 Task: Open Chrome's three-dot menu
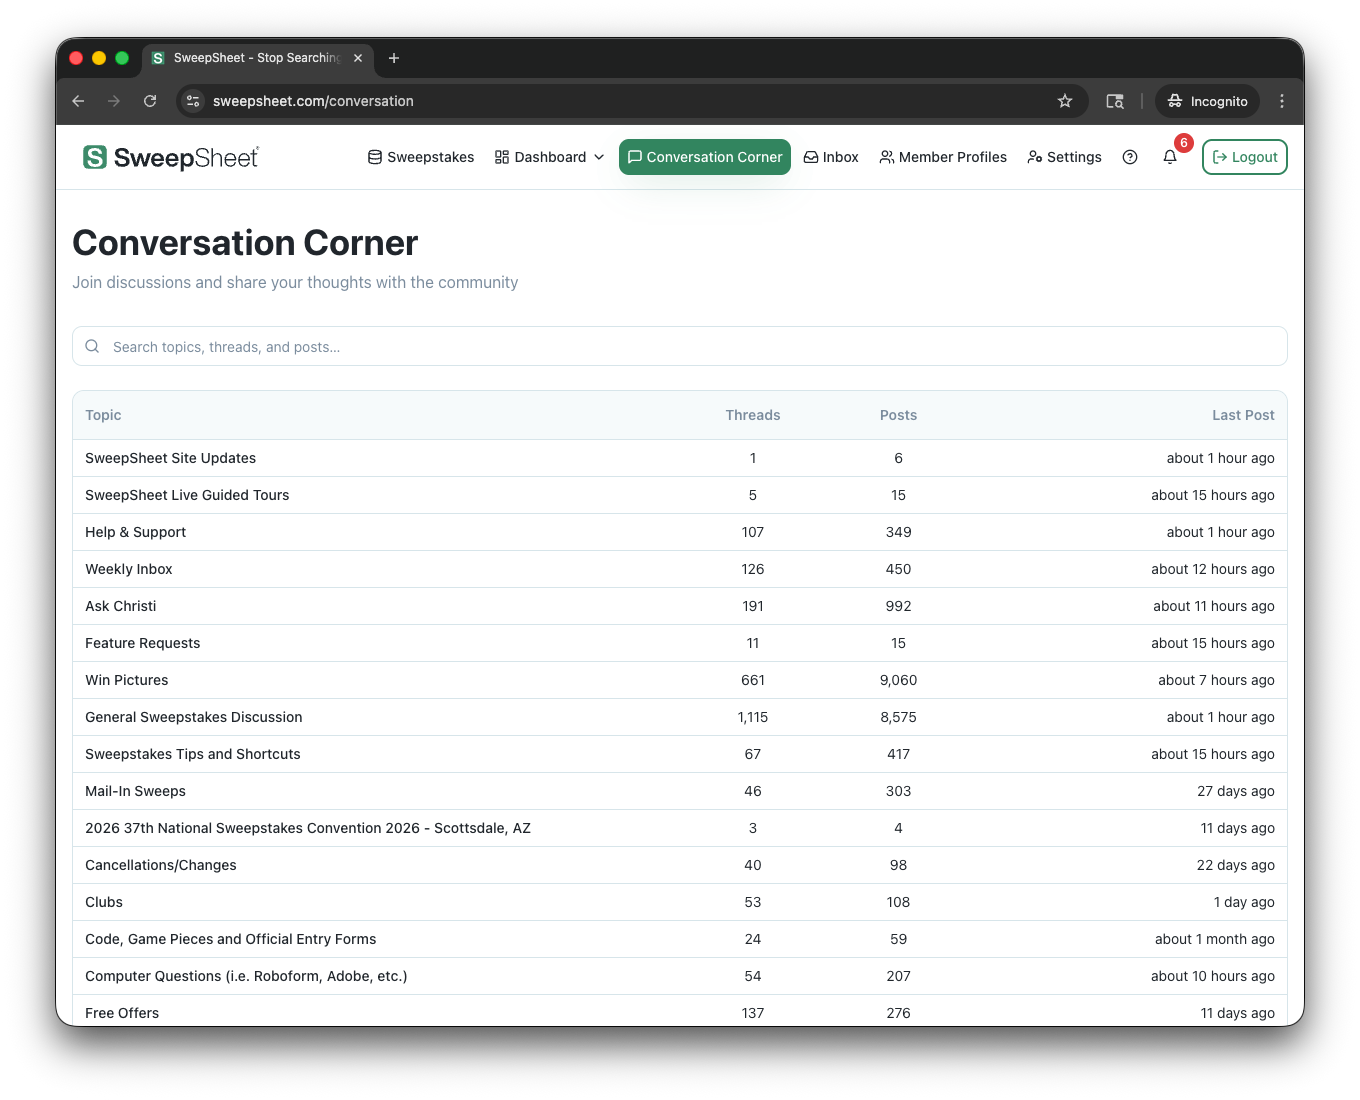1282,101
